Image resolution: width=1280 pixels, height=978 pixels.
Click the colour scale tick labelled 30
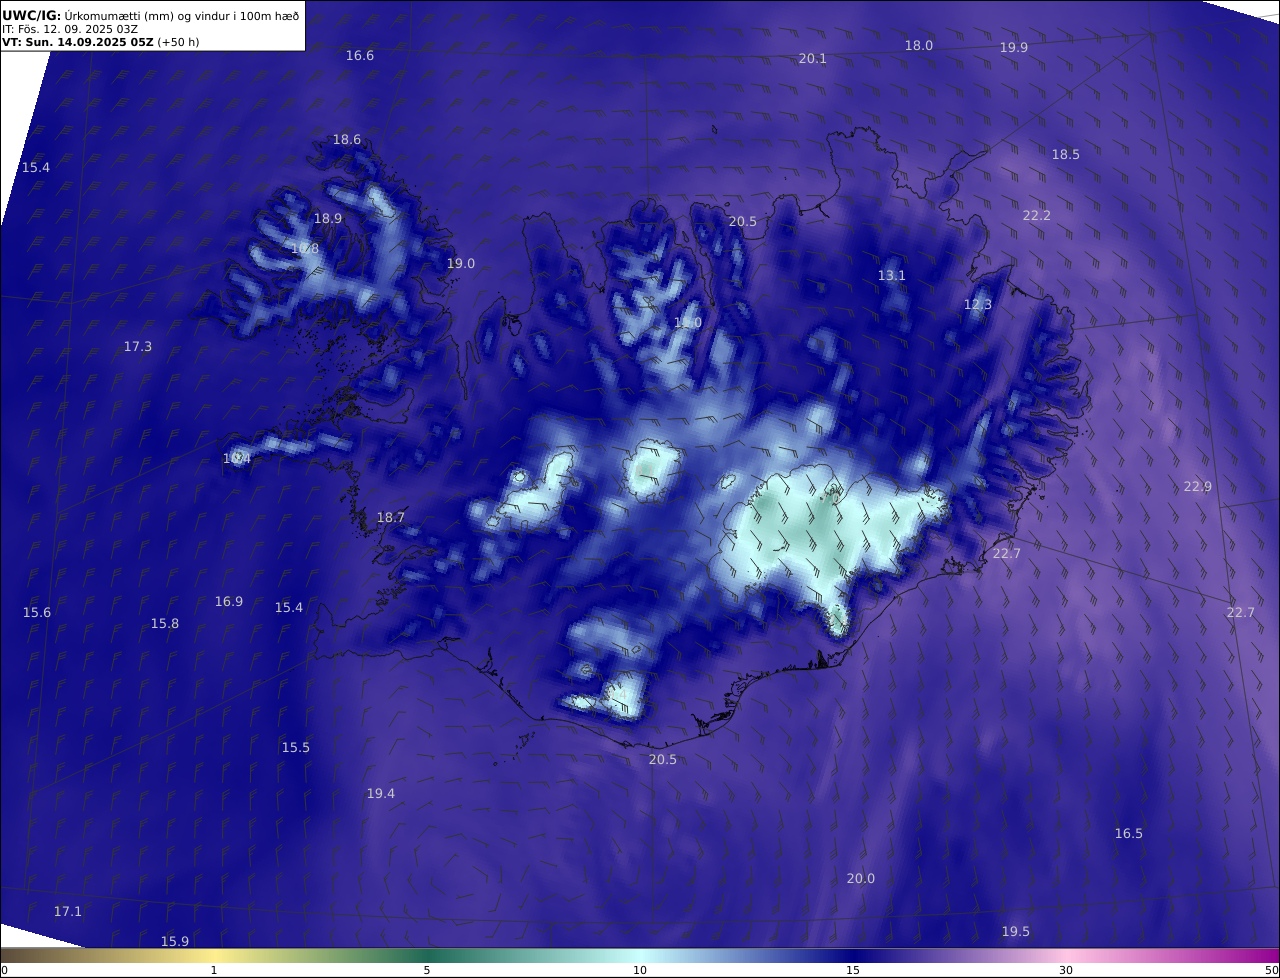click(1066, 970)
